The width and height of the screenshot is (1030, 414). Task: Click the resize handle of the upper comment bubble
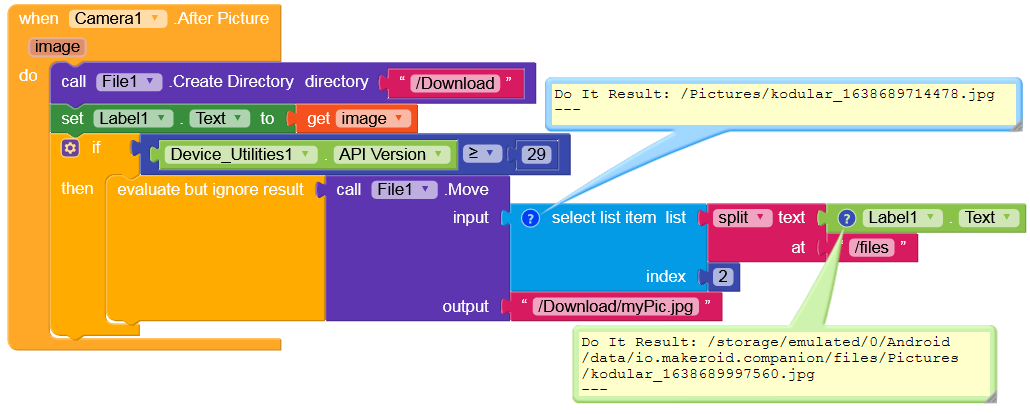(x=1016, y=125)
